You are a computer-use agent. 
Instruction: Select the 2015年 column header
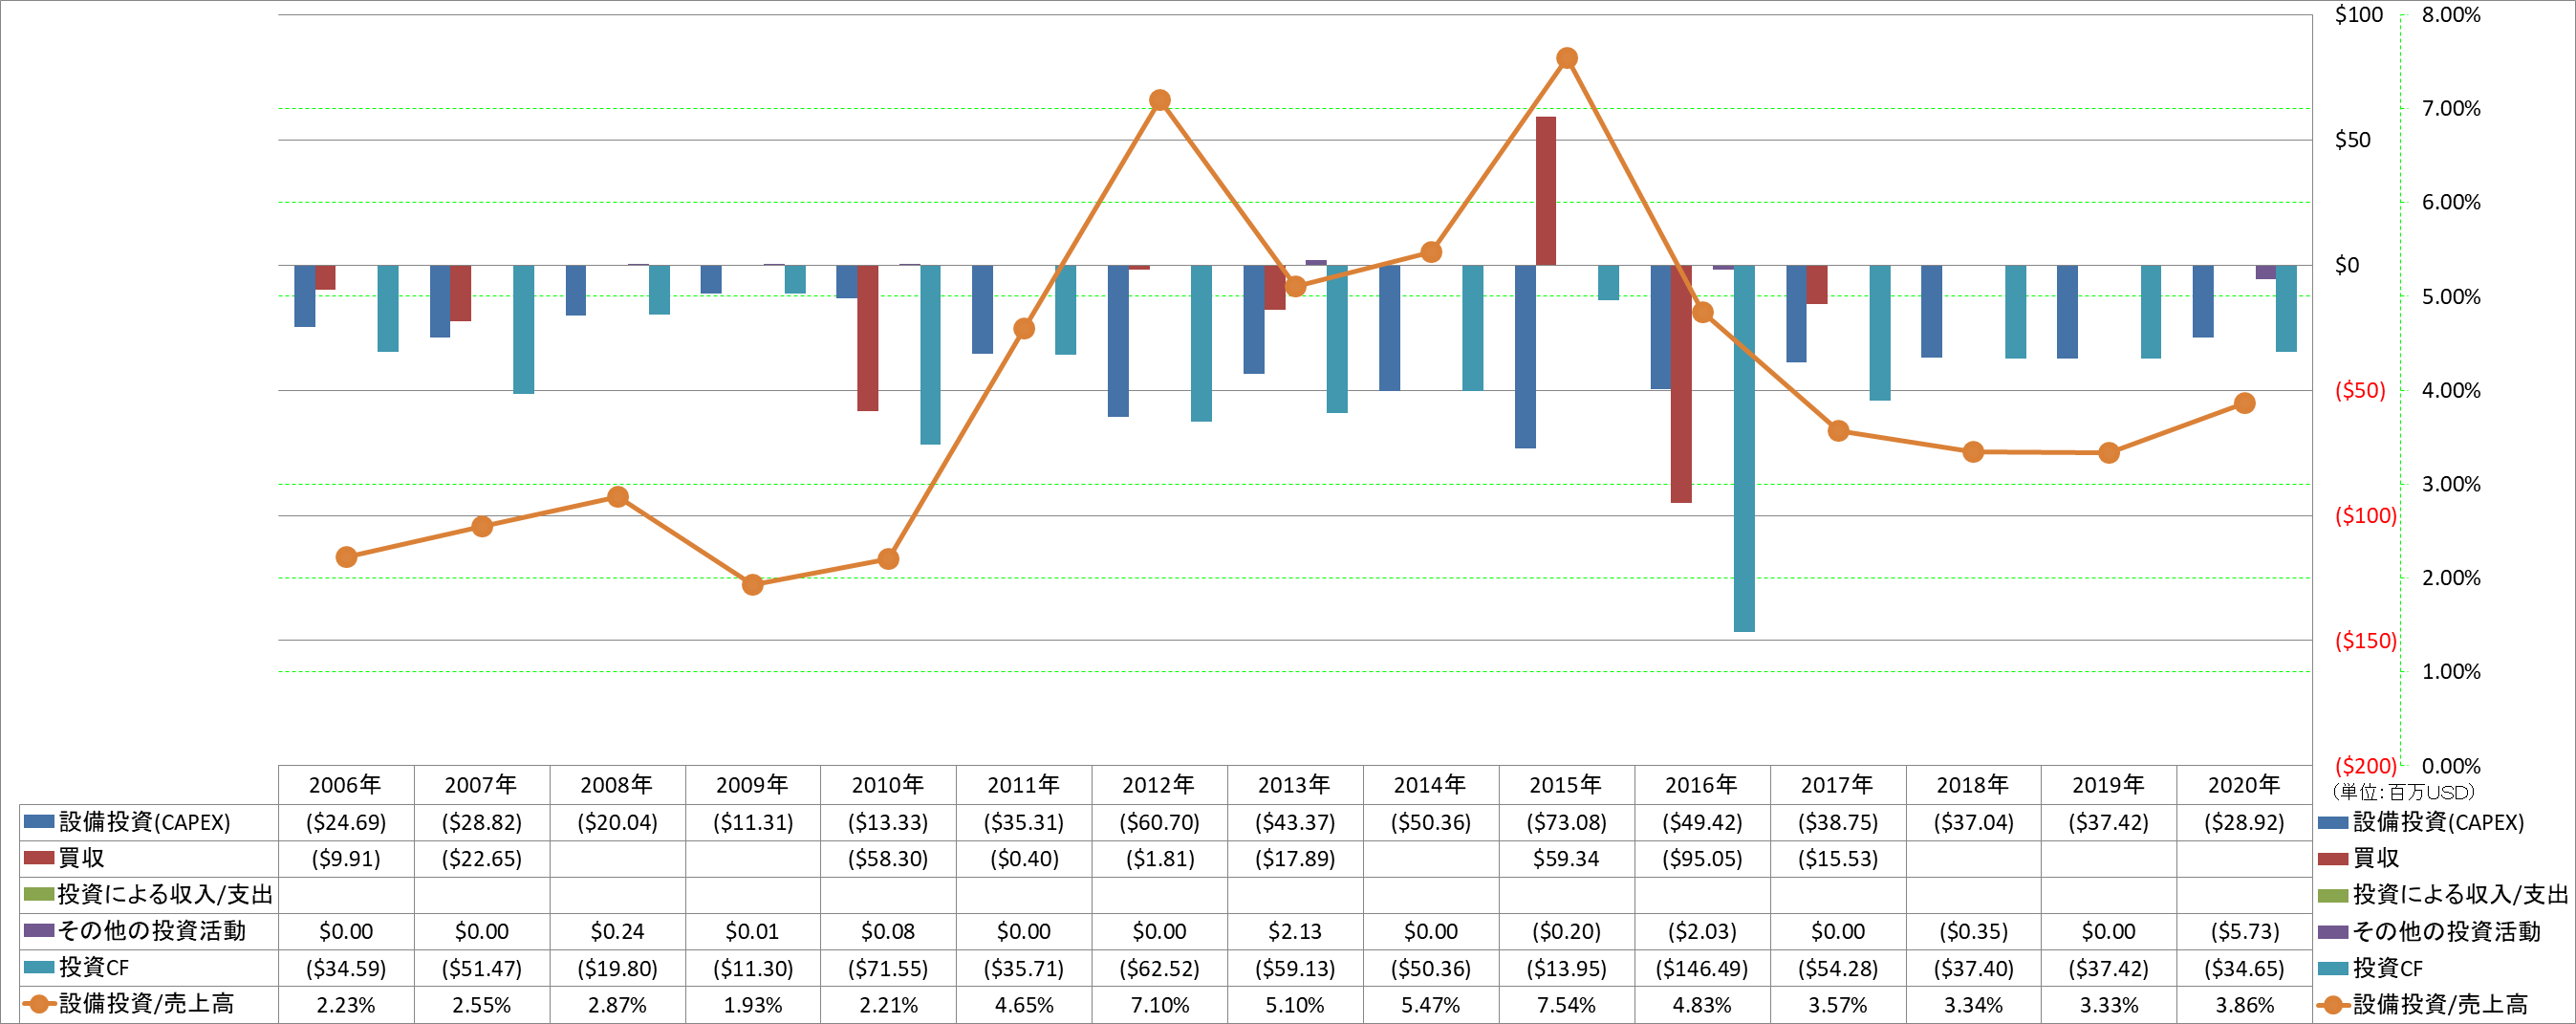pyautogui.click(x=1566, y=785)
